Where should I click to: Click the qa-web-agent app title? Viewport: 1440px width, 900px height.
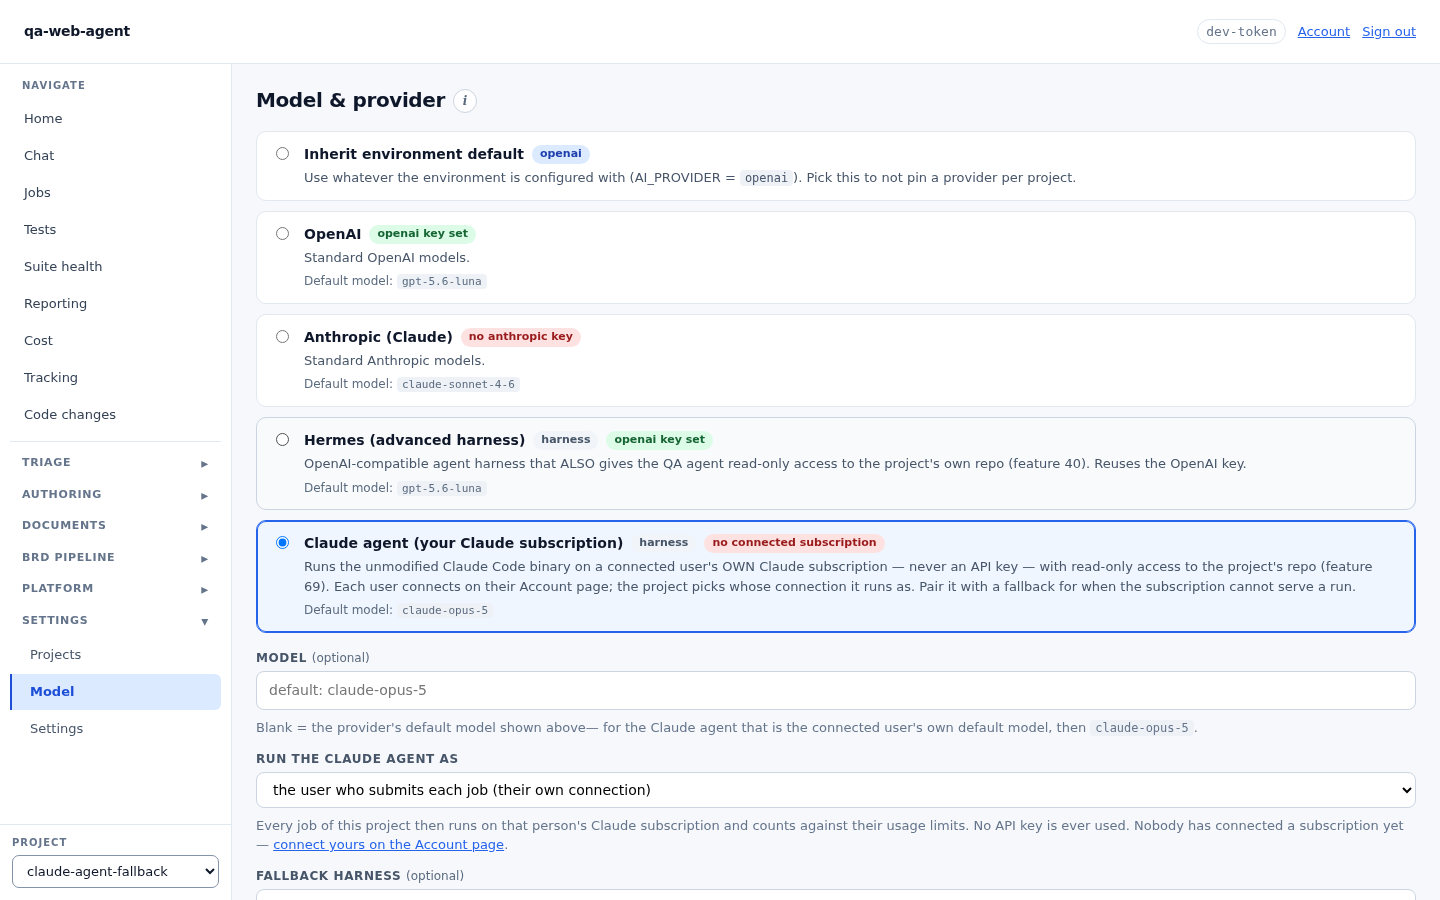tap(77, 31)
